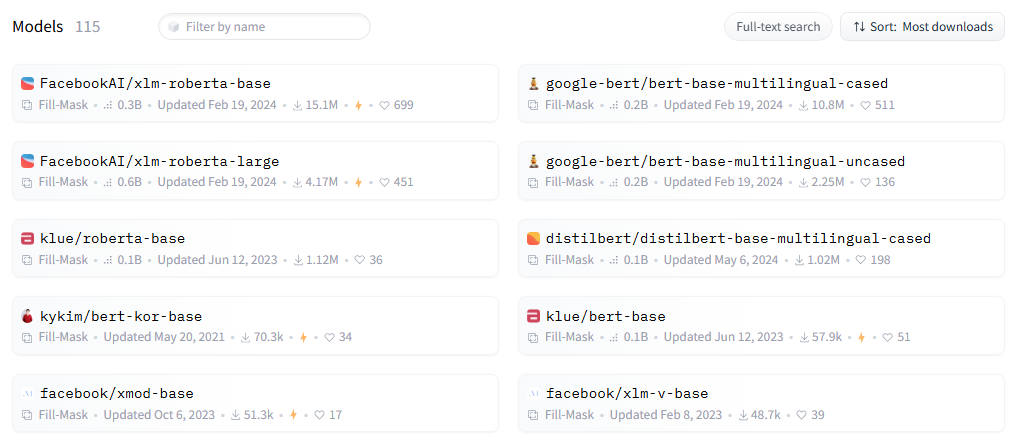Click the 0.6B parameter size text
Viewport: 1017px width, 442px height.
pyautogui.click(x=130, y=182)
